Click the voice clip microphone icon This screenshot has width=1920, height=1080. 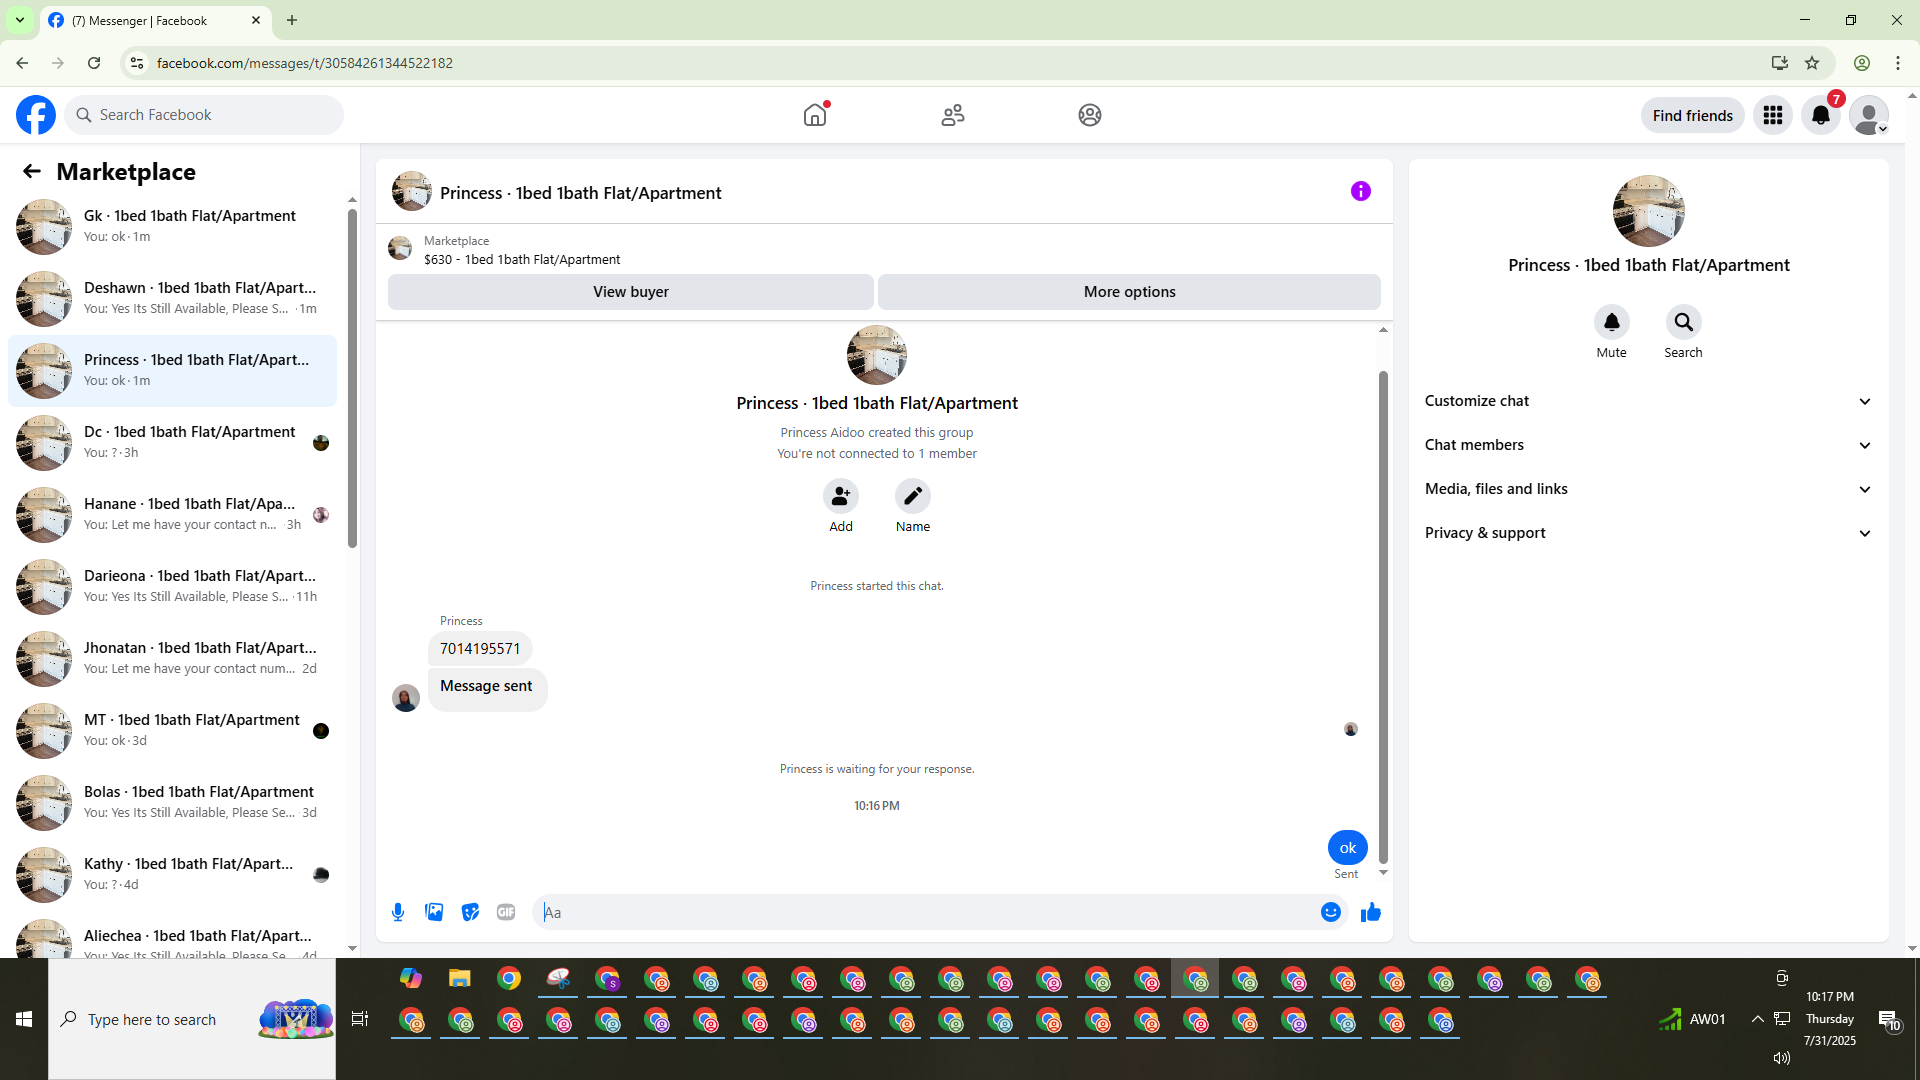coord(398,912)
